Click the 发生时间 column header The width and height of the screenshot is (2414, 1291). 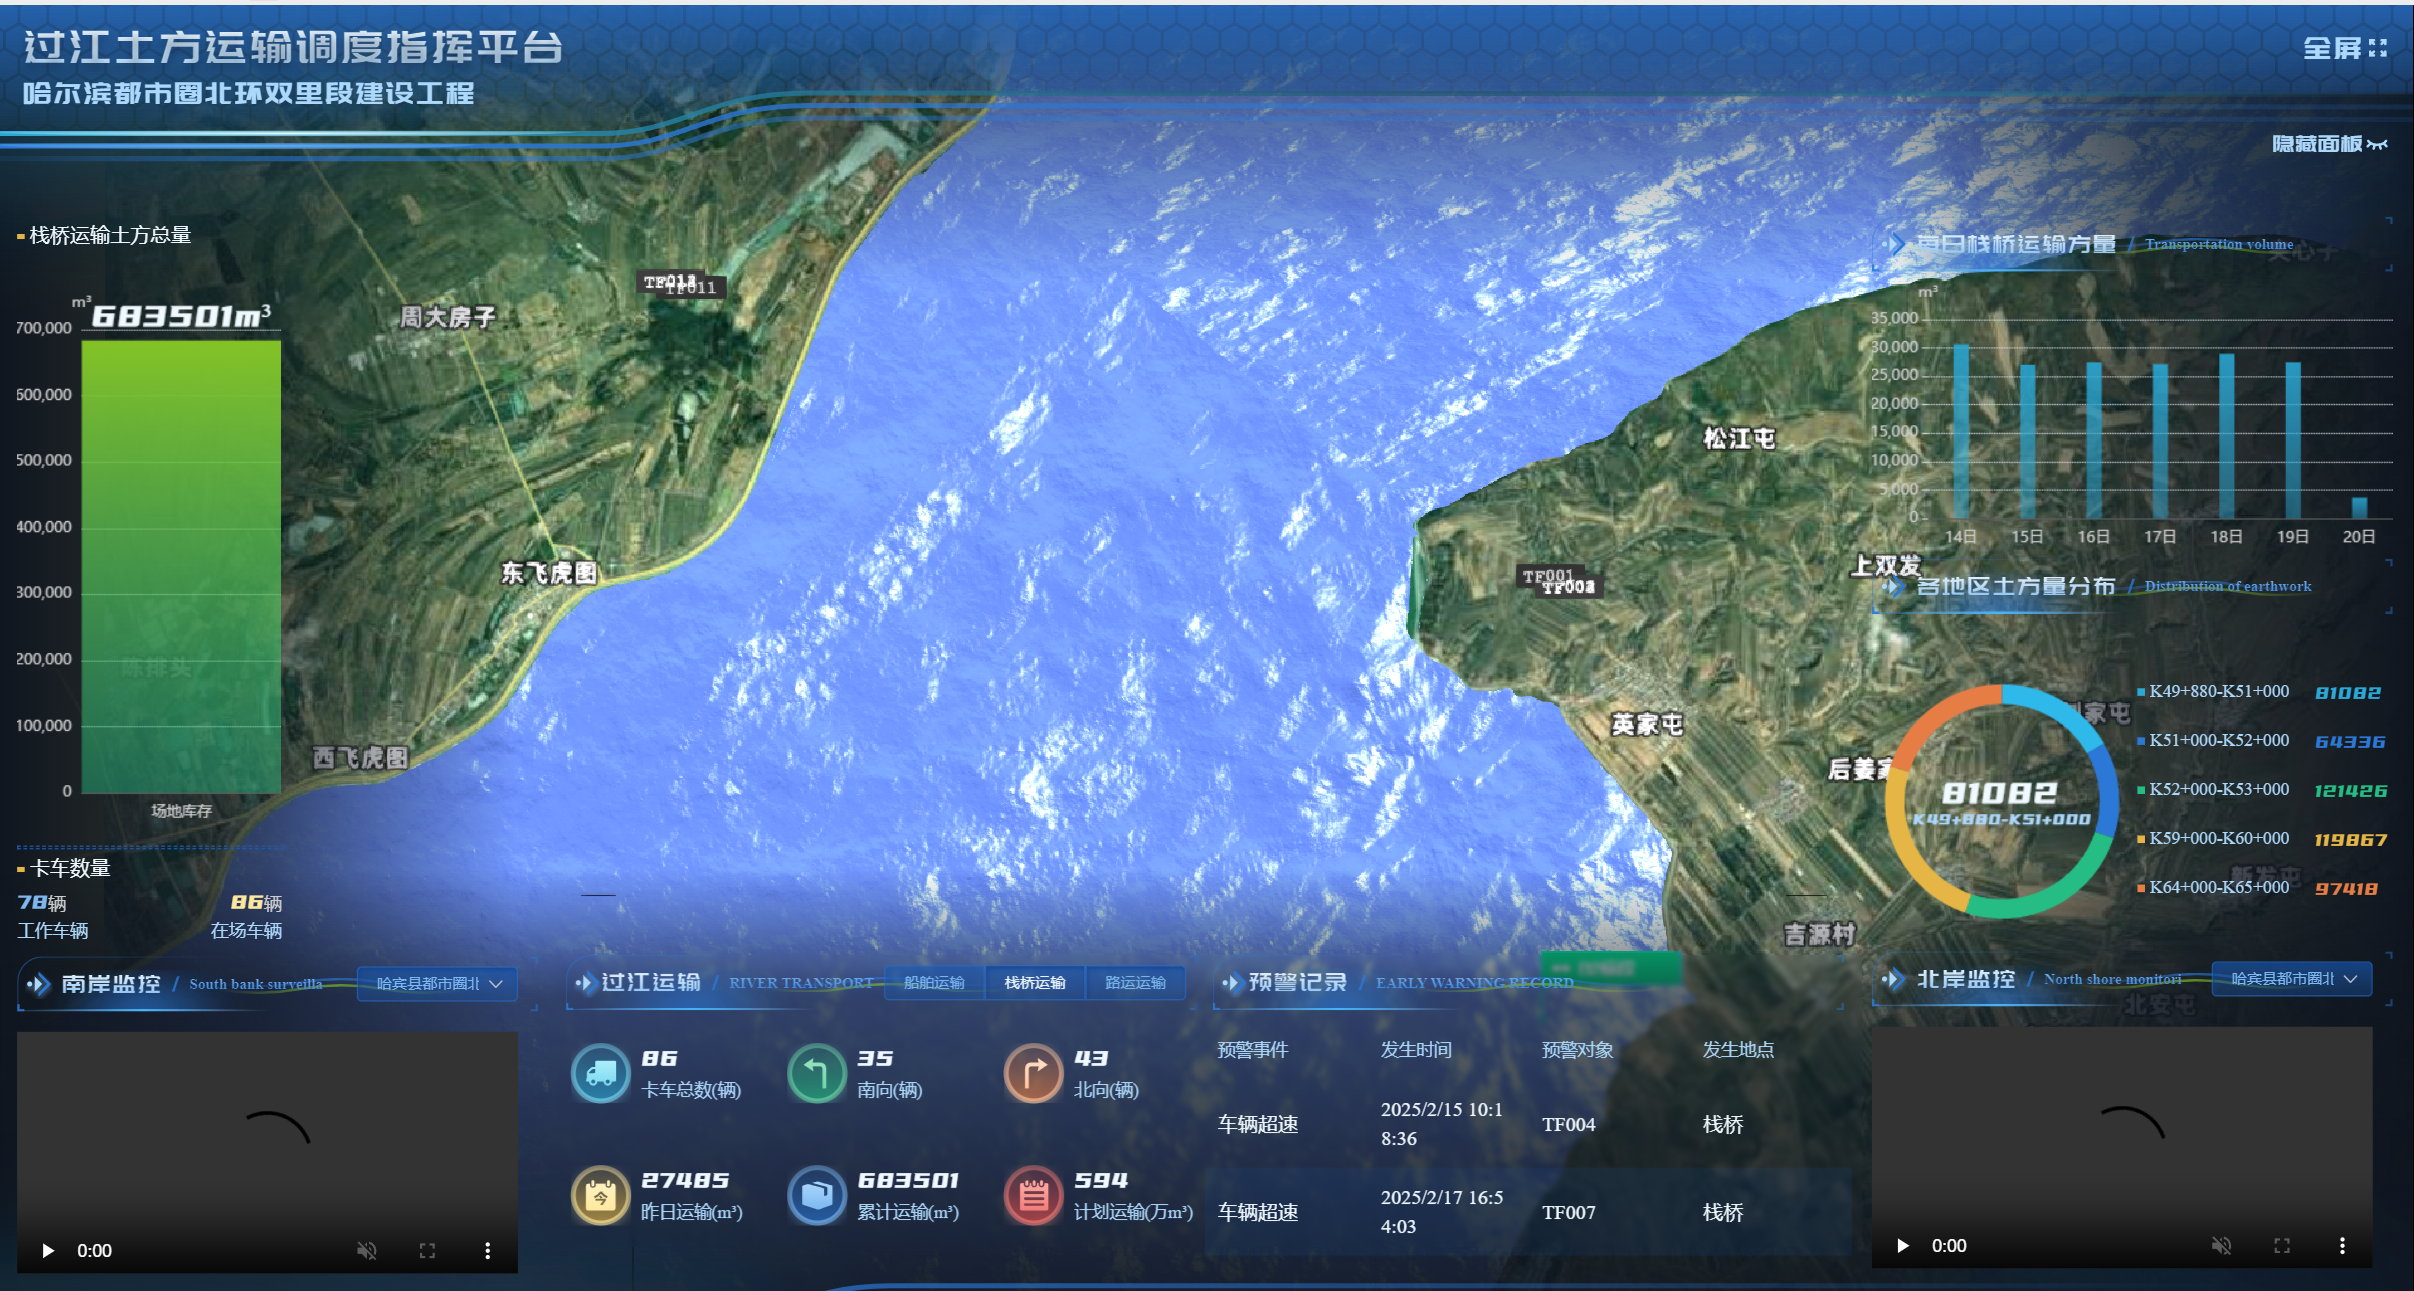1416,1050
